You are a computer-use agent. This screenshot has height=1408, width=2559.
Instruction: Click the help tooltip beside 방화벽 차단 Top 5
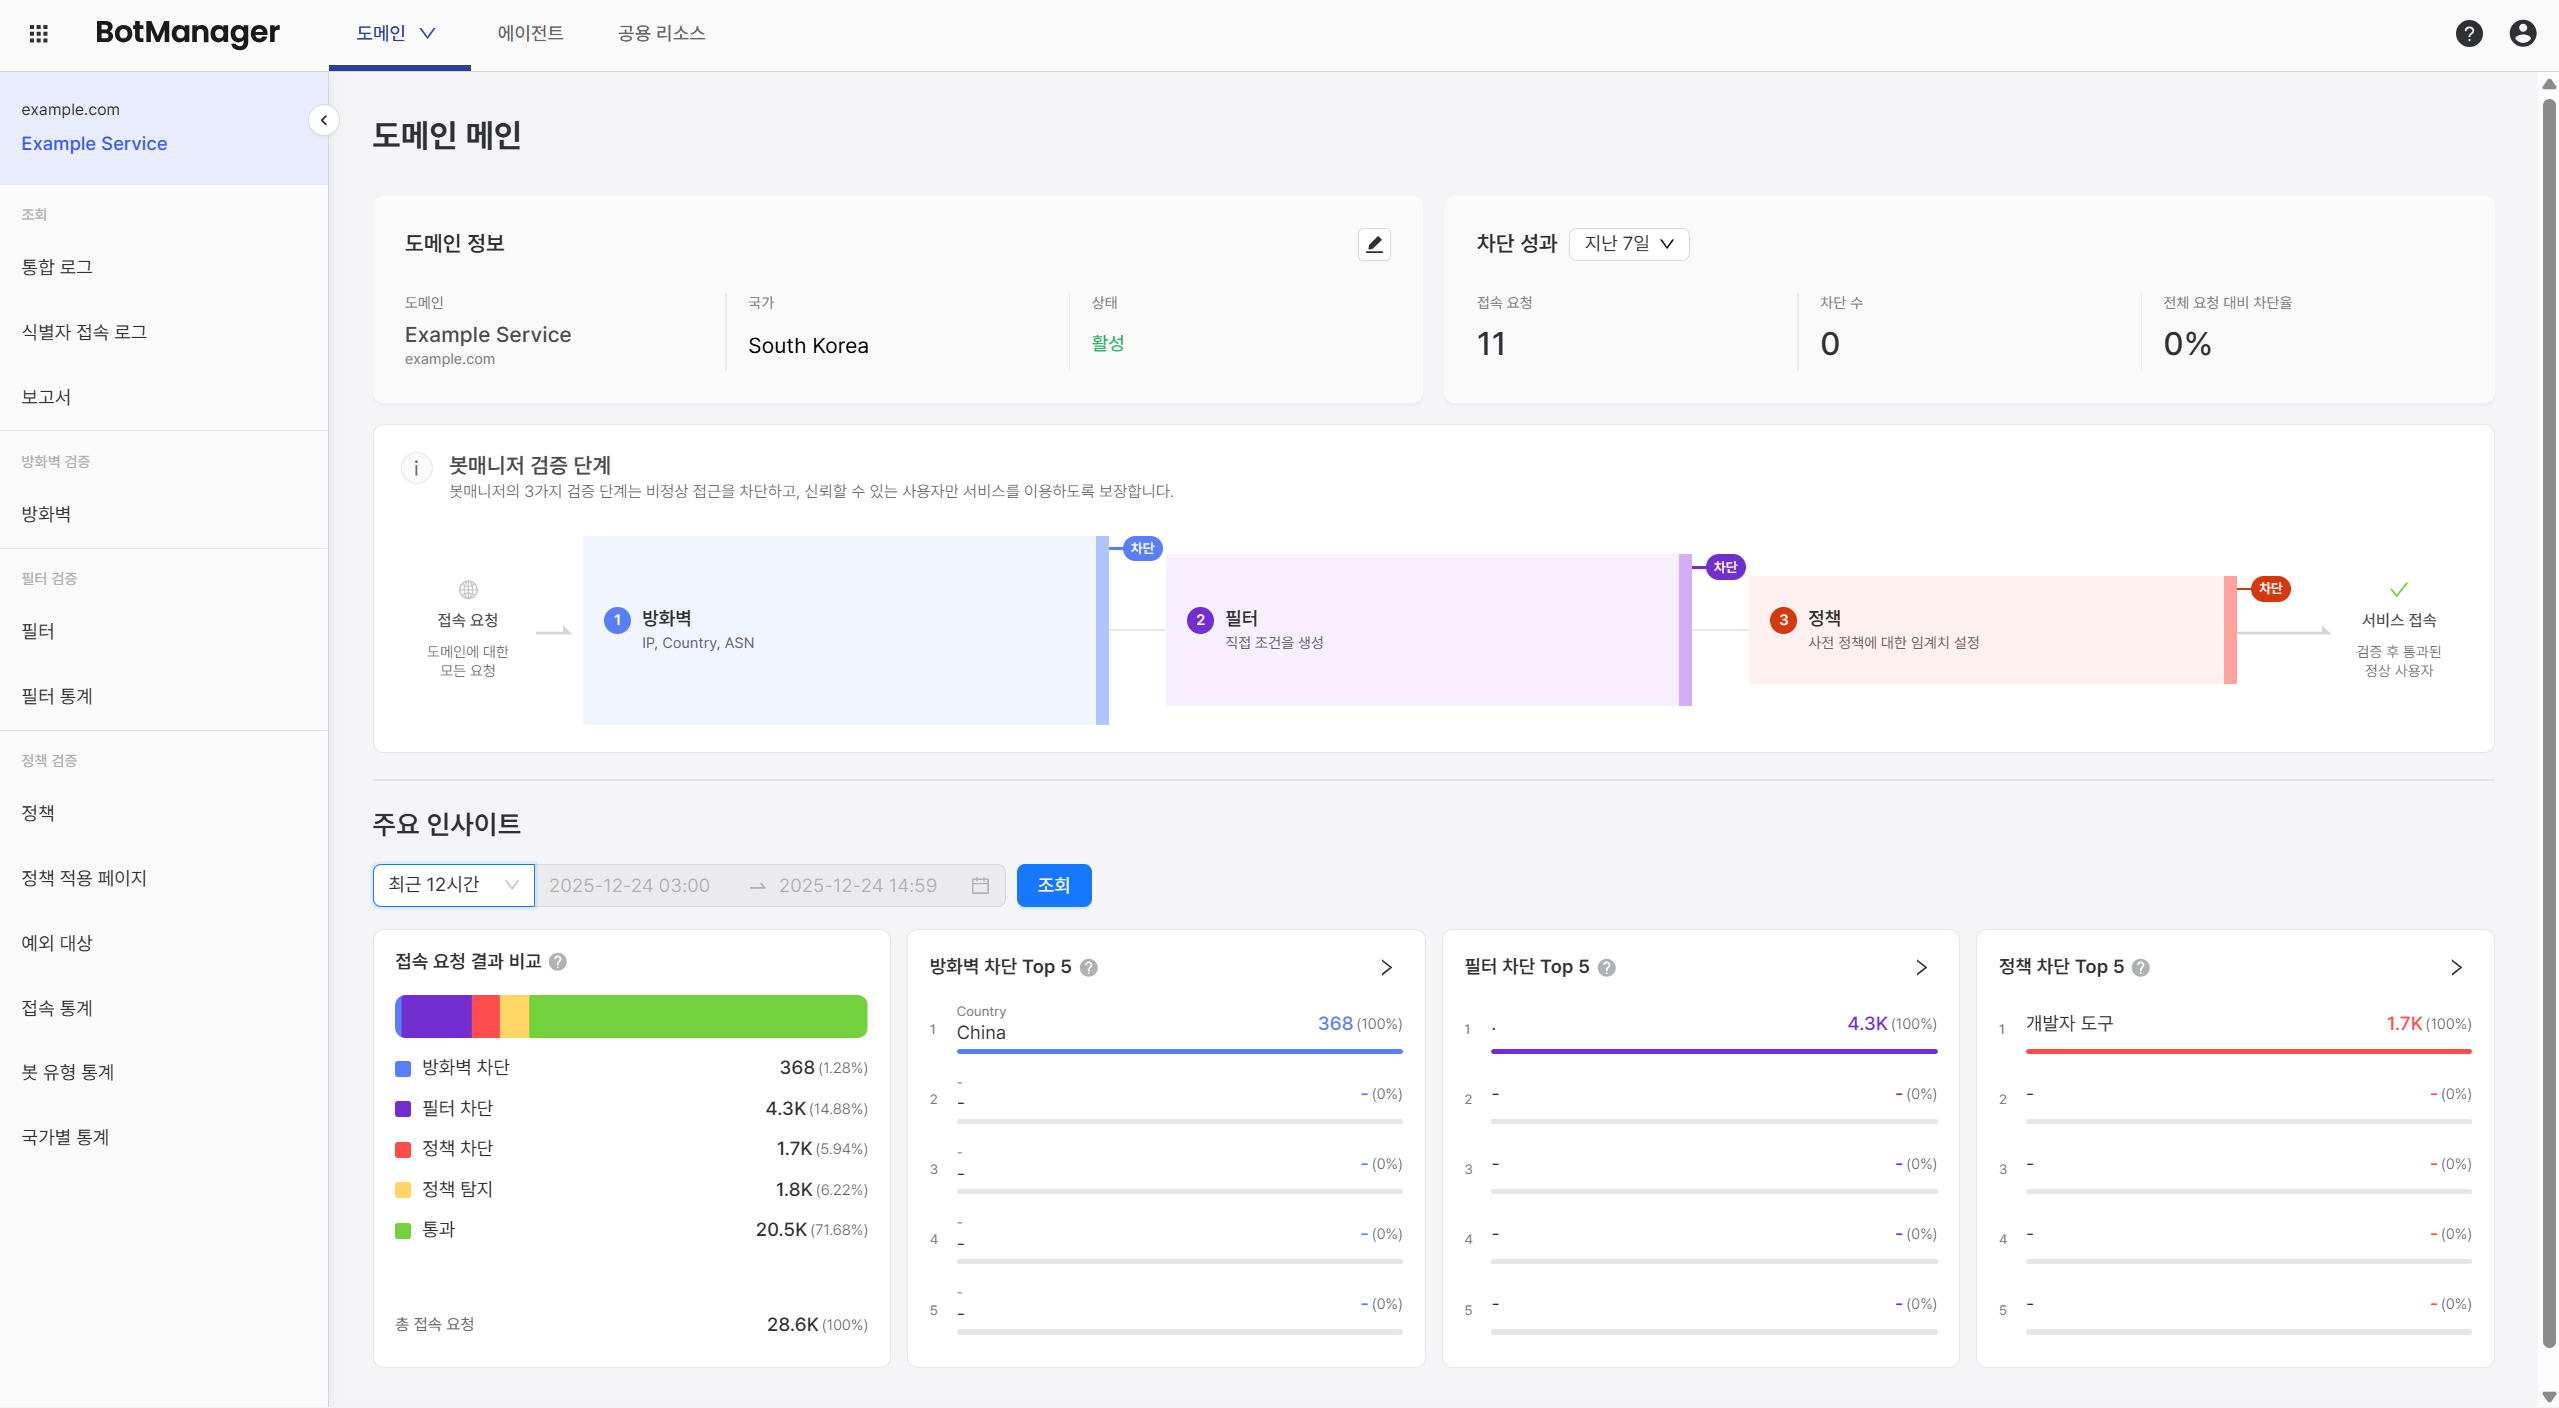pos(1090,967)
